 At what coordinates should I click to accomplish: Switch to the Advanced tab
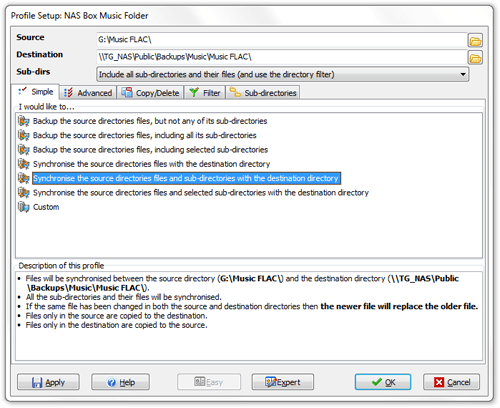coord(88,93)
